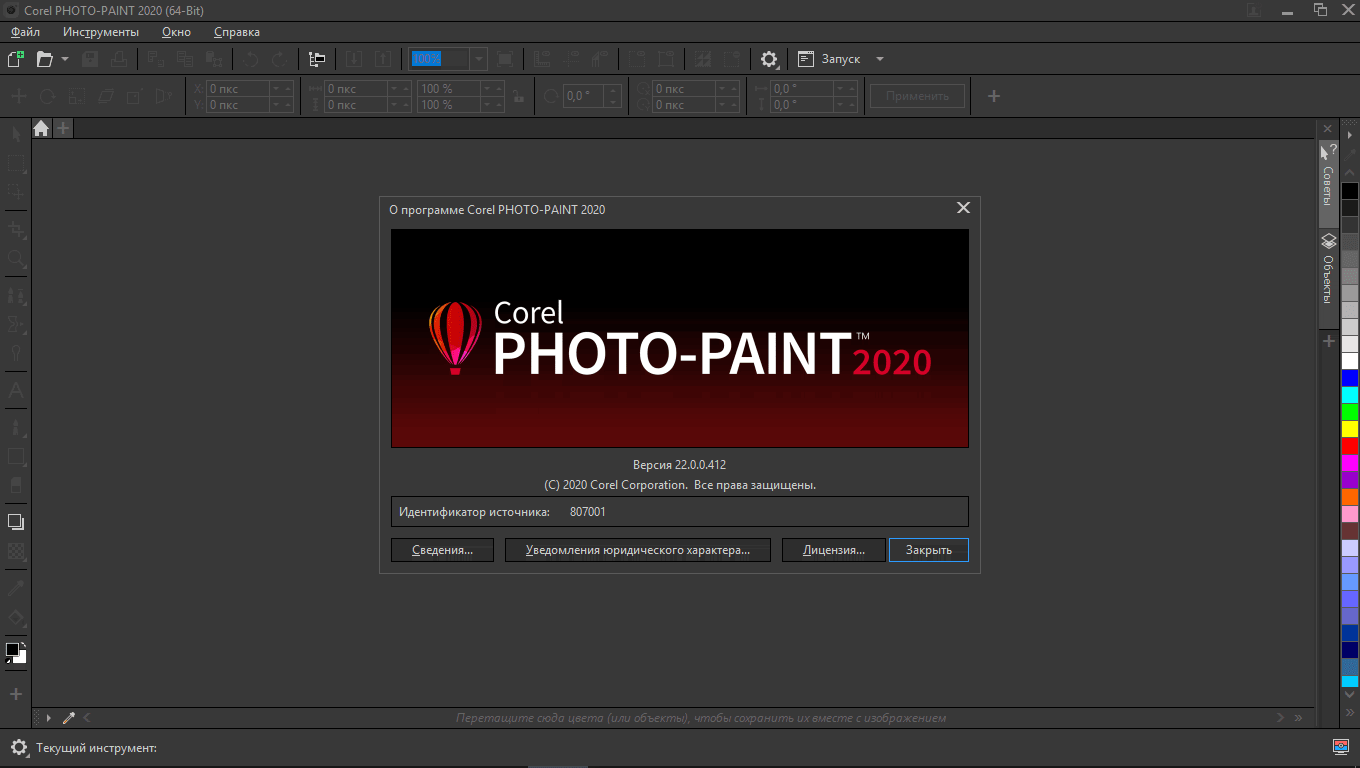The height and width of the screenshot is (768, 1360).
Task: Click the Лицензия... button
Action: pyautogui.click(x=834, y=550)
